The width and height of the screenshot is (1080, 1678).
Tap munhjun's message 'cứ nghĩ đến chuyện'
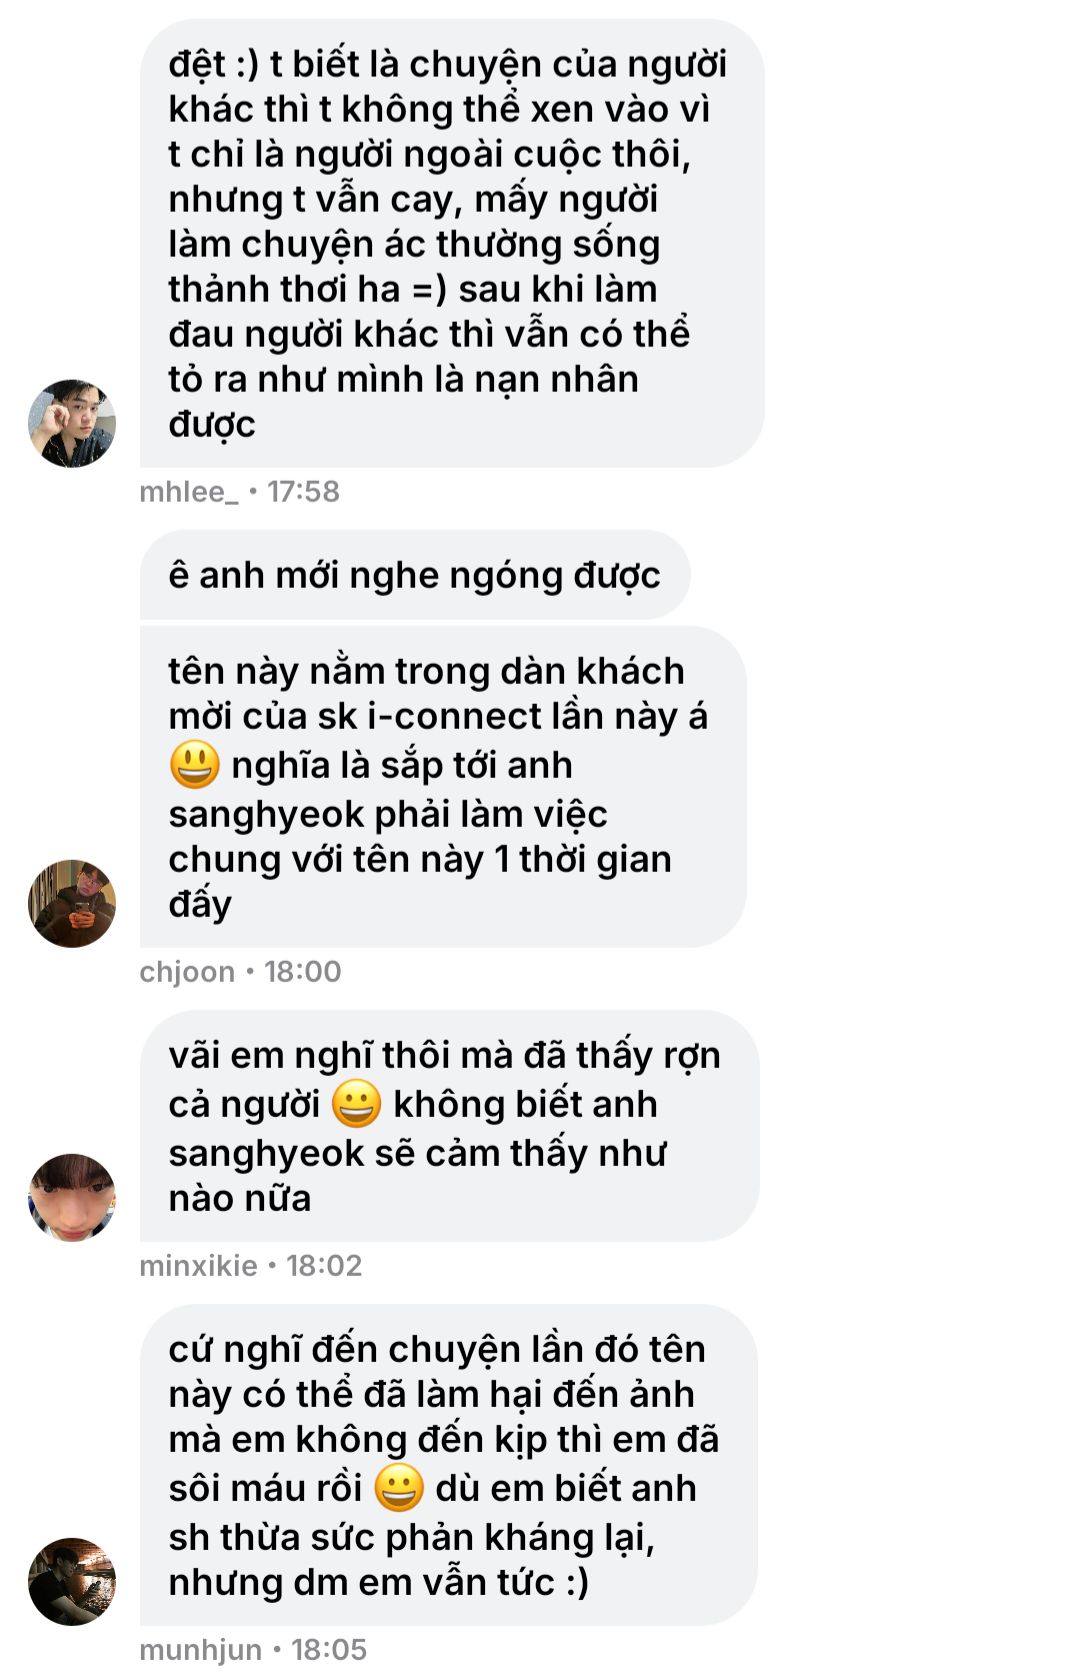click(x=448, y=1465)
